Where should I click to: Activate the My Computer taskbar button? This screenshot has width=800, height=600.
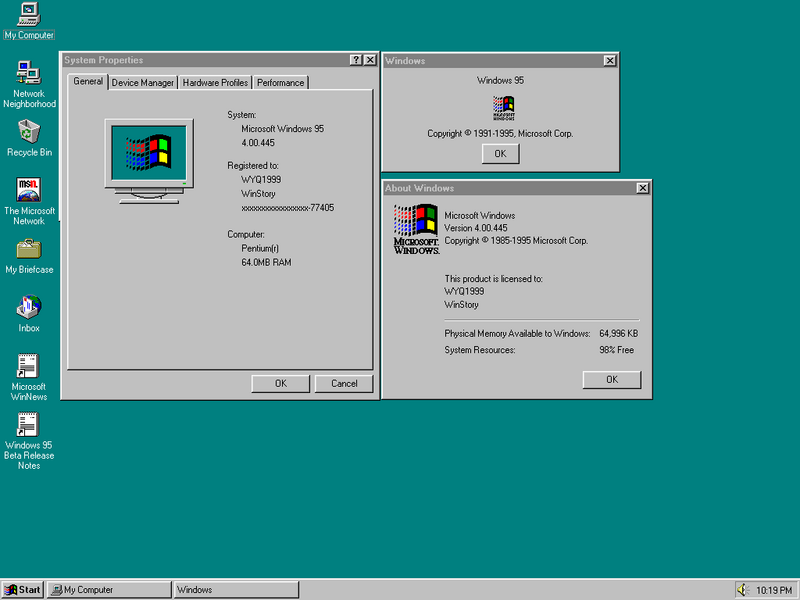click(110, 590)
